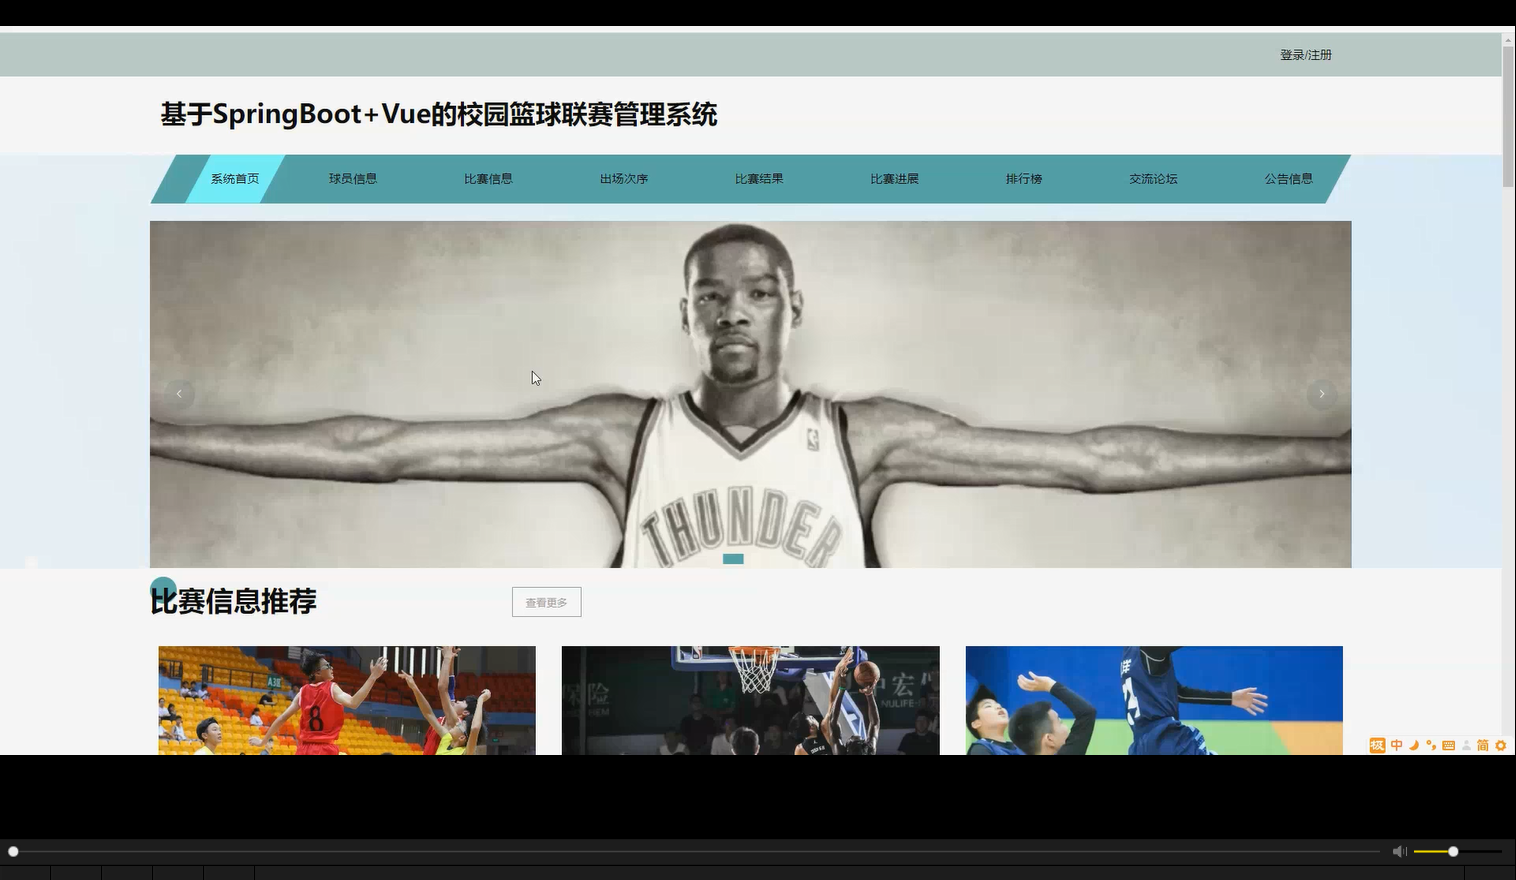Open the 比赛结果 page
Viewport: 1516px width, 880px height.
click(x=759, y=179)
